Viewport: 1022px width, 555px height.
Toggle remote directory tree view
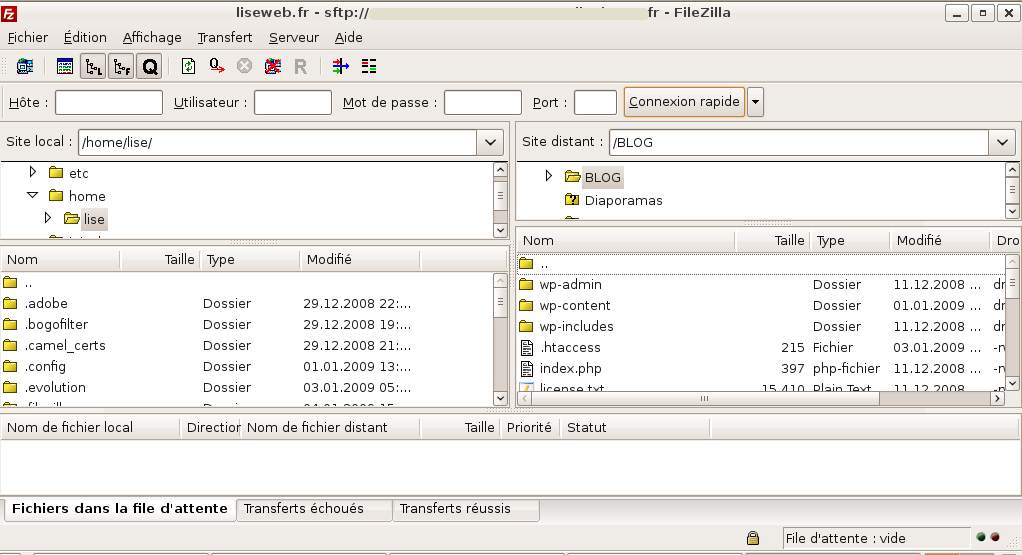pyautogui.click(x=121, y=66)
